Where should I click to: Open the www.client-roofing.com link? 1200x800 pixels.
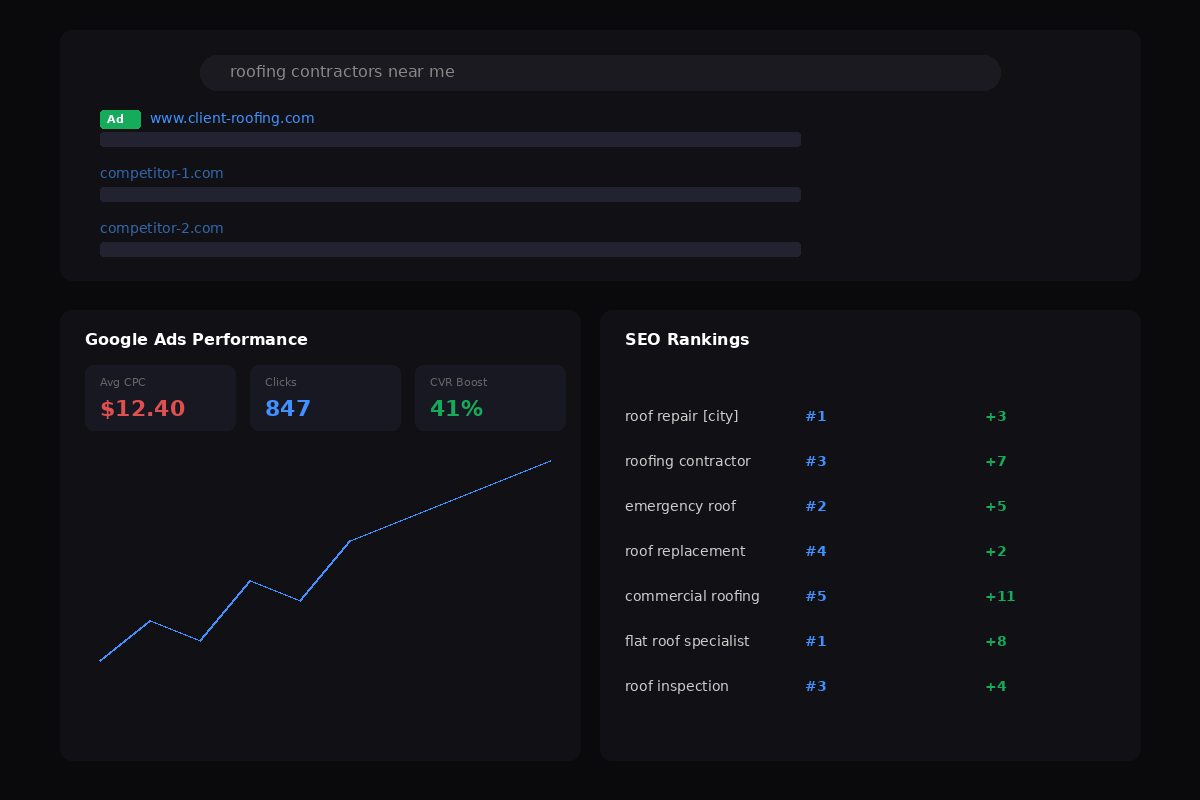pos(232,118)
